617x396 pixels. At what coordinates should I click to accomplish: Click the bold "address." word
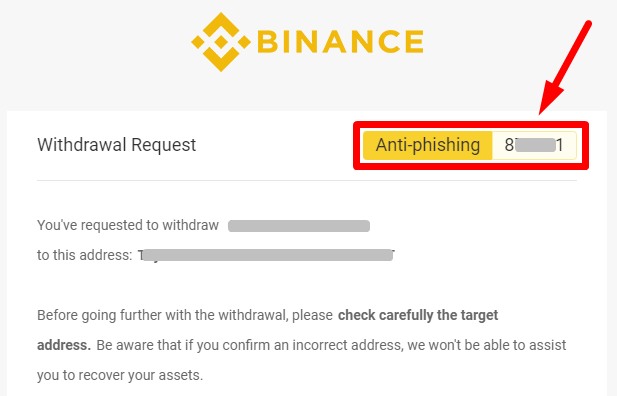pos(64,345)
